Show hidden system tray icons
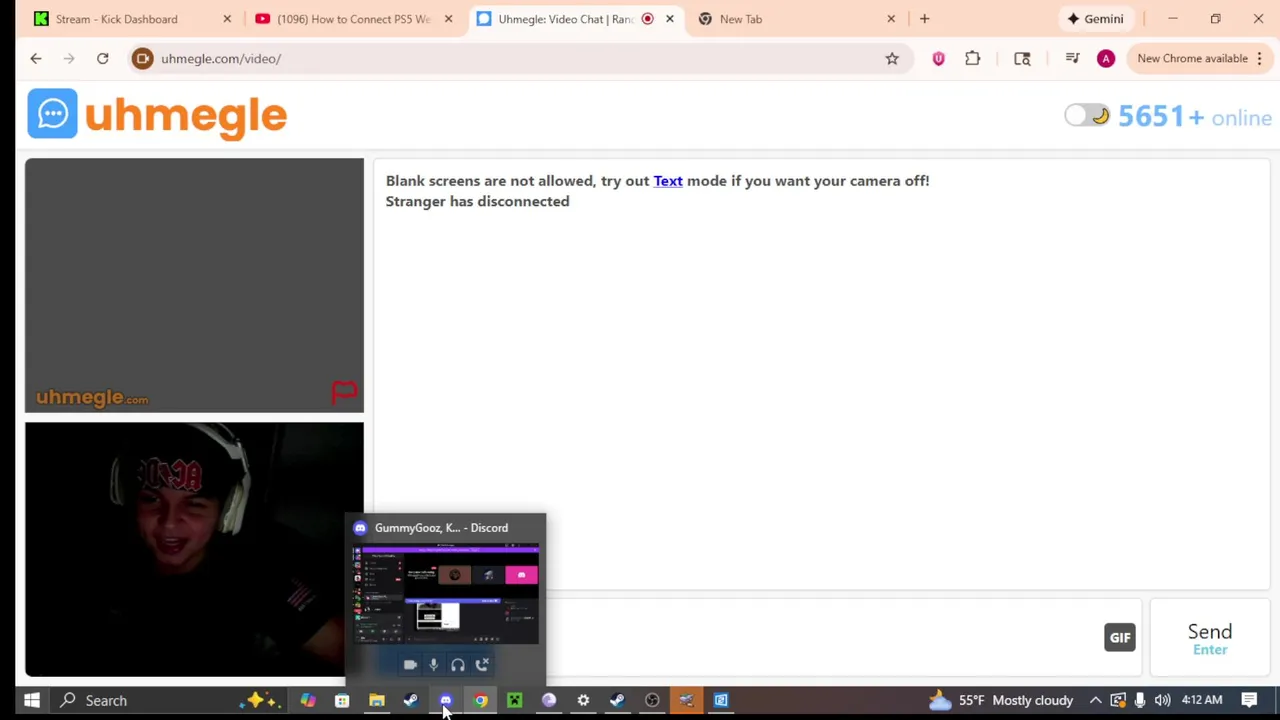Viewport: 1280px width, 720px height. [1096, 700]
